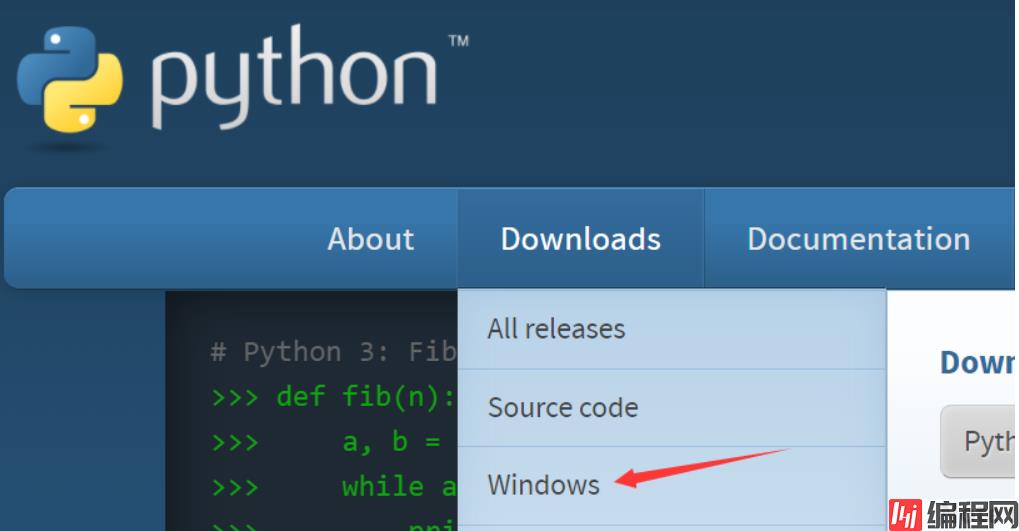Image resolution: width=1019 pixels, height=531 pixels.
Task: Open the About navigation menu
Action: [370, 239]
